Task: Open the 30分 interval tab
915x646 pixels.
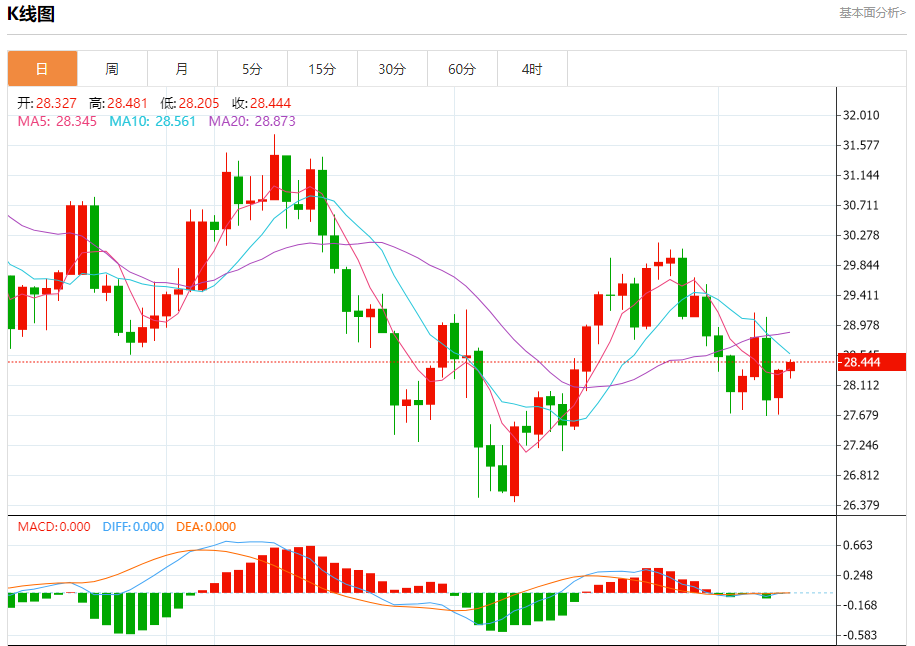Action: click(x=392, y=69)
